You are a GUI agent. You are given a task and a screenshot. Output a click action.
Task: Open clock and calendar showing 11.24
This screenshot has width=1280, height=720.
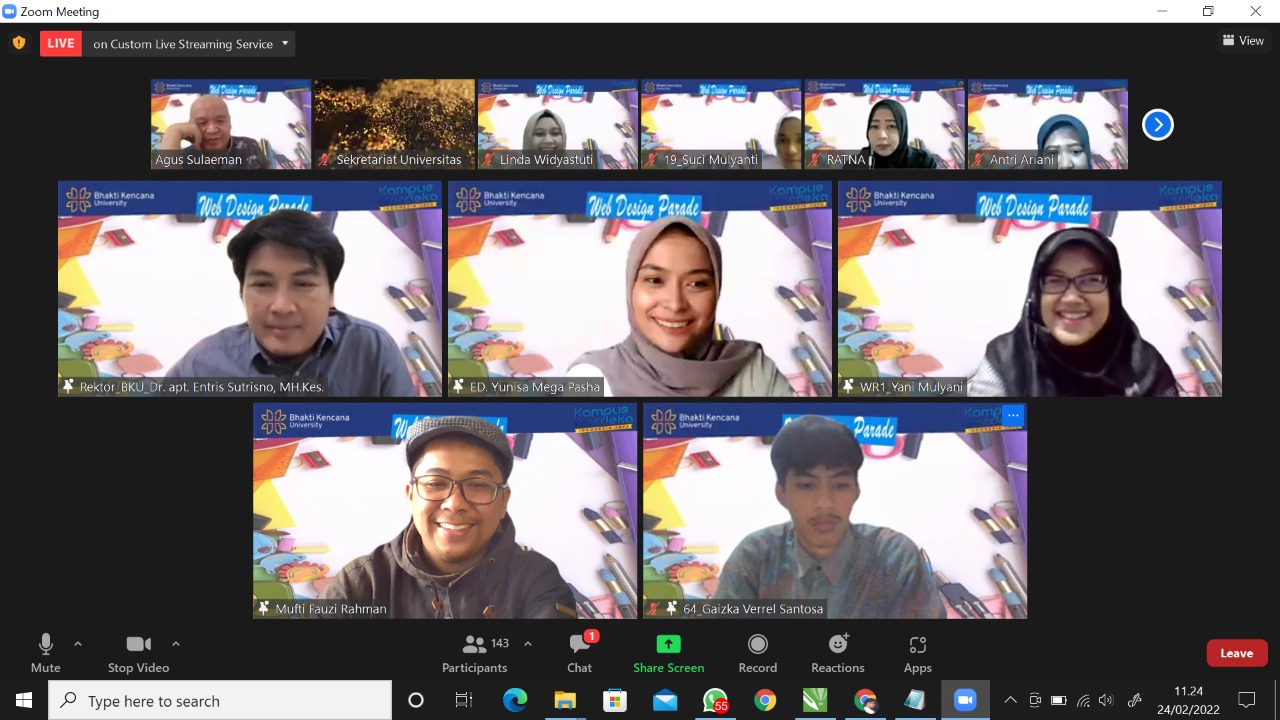[1188, 700]
